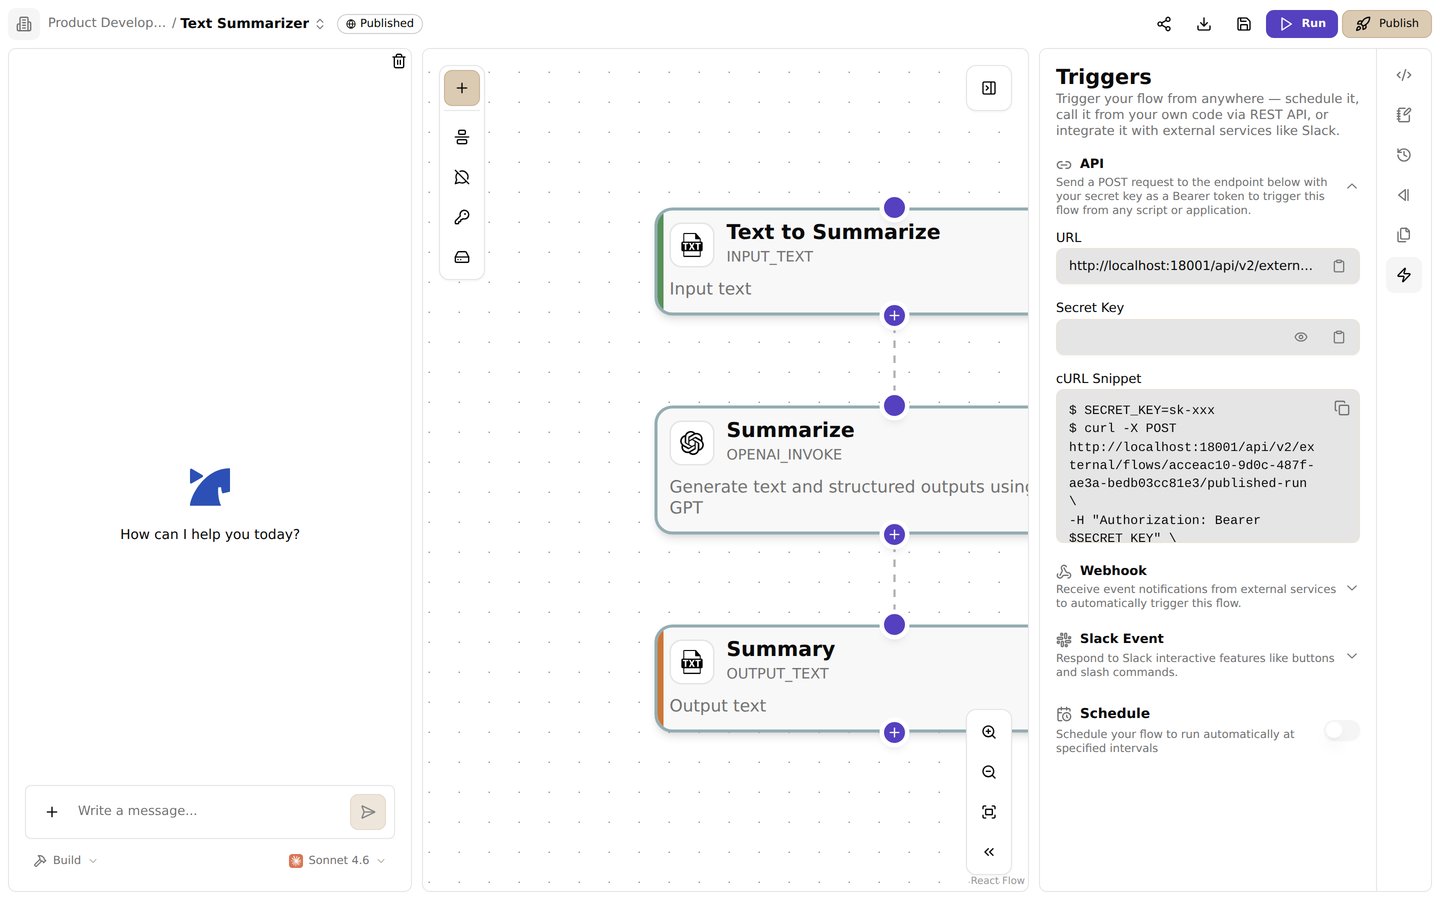Click the save flow icon
This screenshot has width=1440, height=900.
(x=1244, y=24)
